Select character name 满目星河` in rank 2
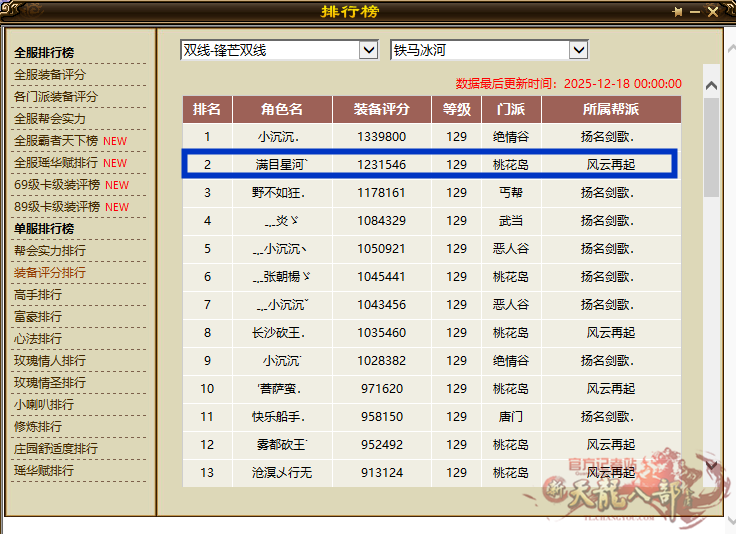The height and width of the screenshot is (534, 736). click(282, 165)
